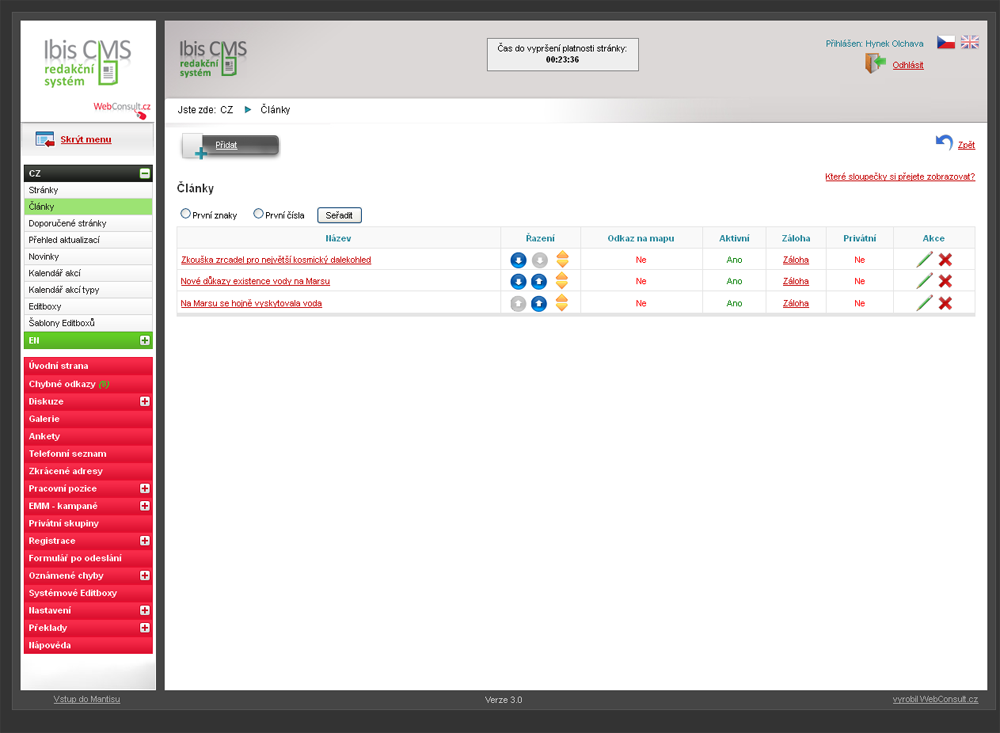Move 'Zkouška zrcadel' article down with blue arrow
The width and height of the screenshot is (1000, 733).
tap(518, 260)
